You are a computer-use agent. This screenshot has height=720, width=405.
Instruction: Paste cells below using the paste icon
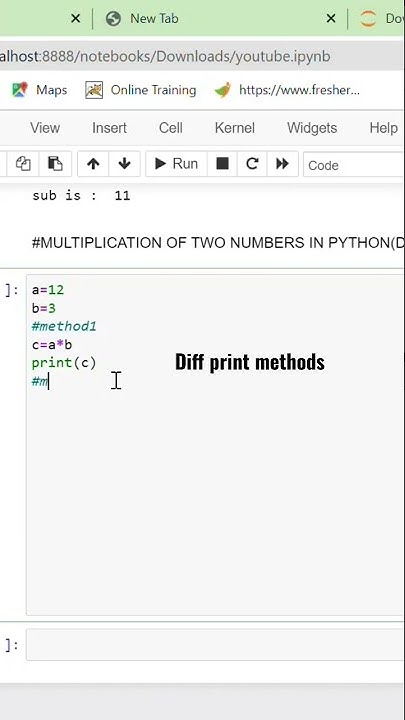pyautogui.click(x=55, y=163)
